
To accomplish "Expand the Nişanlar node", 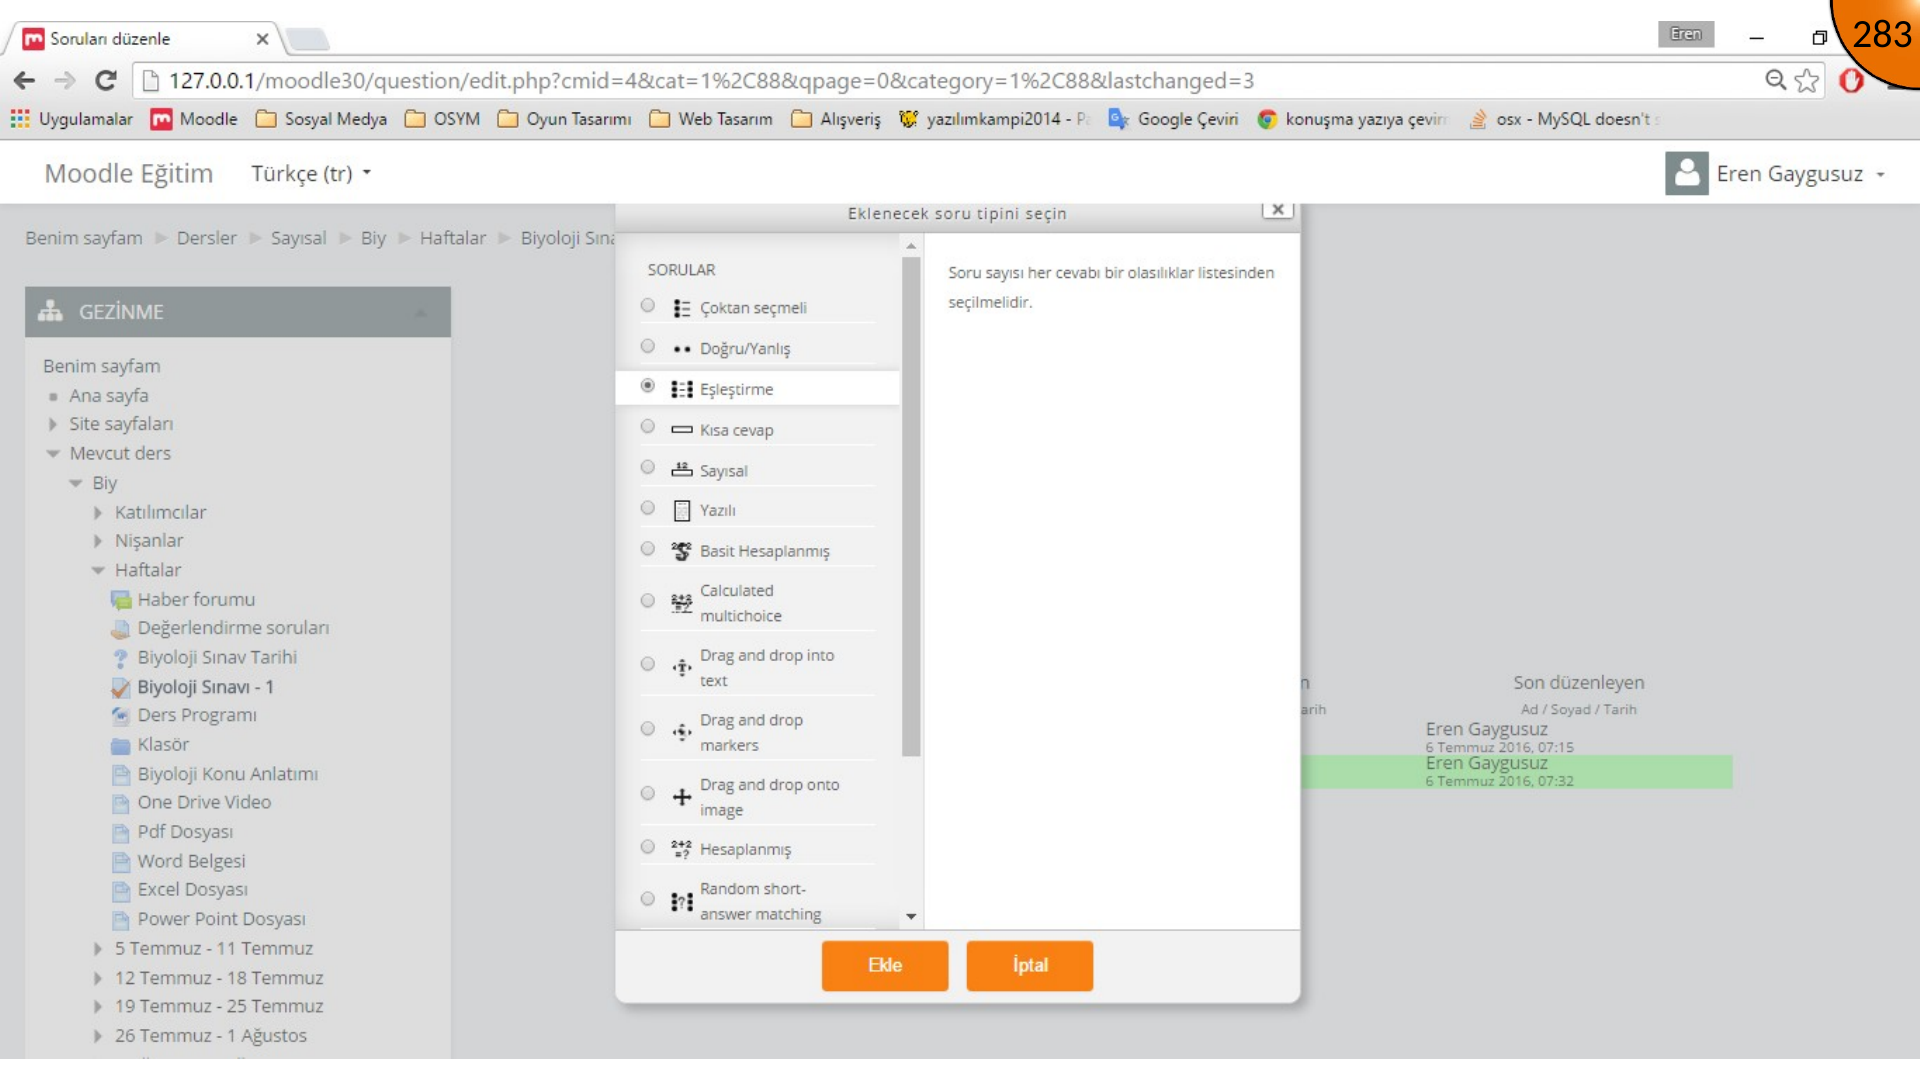I will pyautogui.click(x=98, y=541).
